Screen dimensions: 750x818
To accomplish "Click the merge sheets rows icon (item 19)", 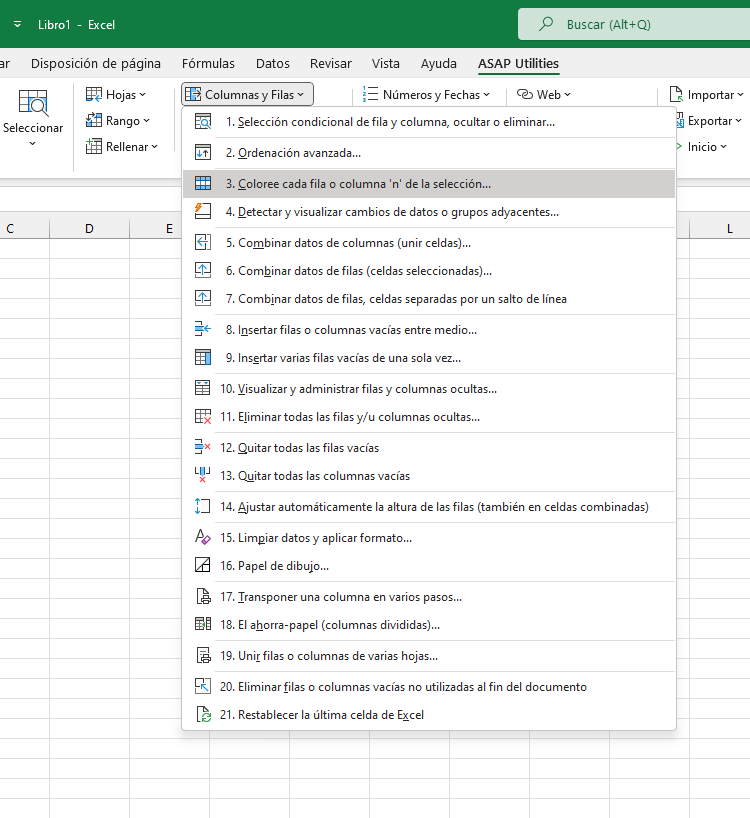I will click(x=202, y=655).
